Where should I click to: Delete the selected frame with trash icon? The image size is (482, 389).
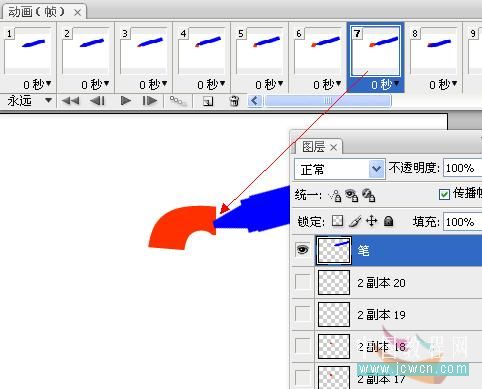234,101
